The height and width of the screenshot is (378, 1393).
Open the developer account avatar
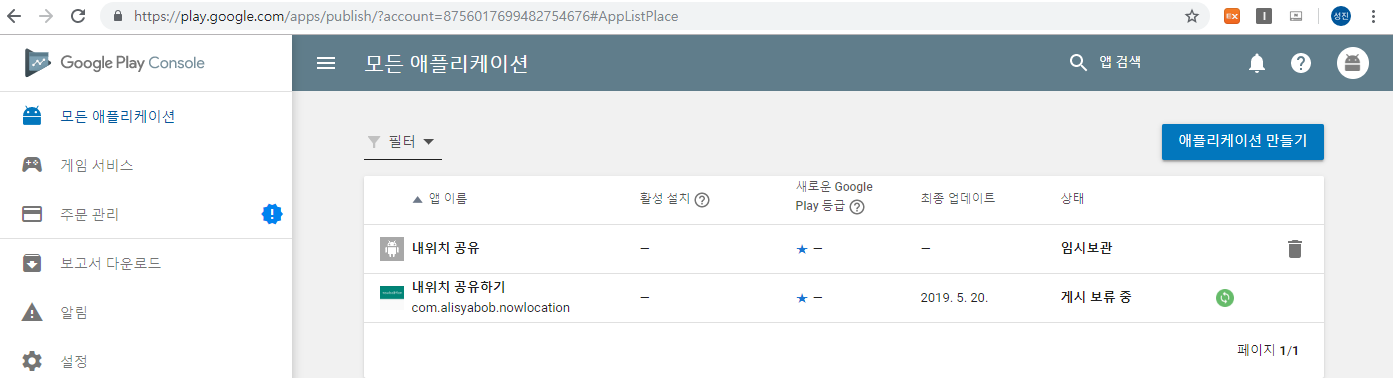[x=1353, y=63]
